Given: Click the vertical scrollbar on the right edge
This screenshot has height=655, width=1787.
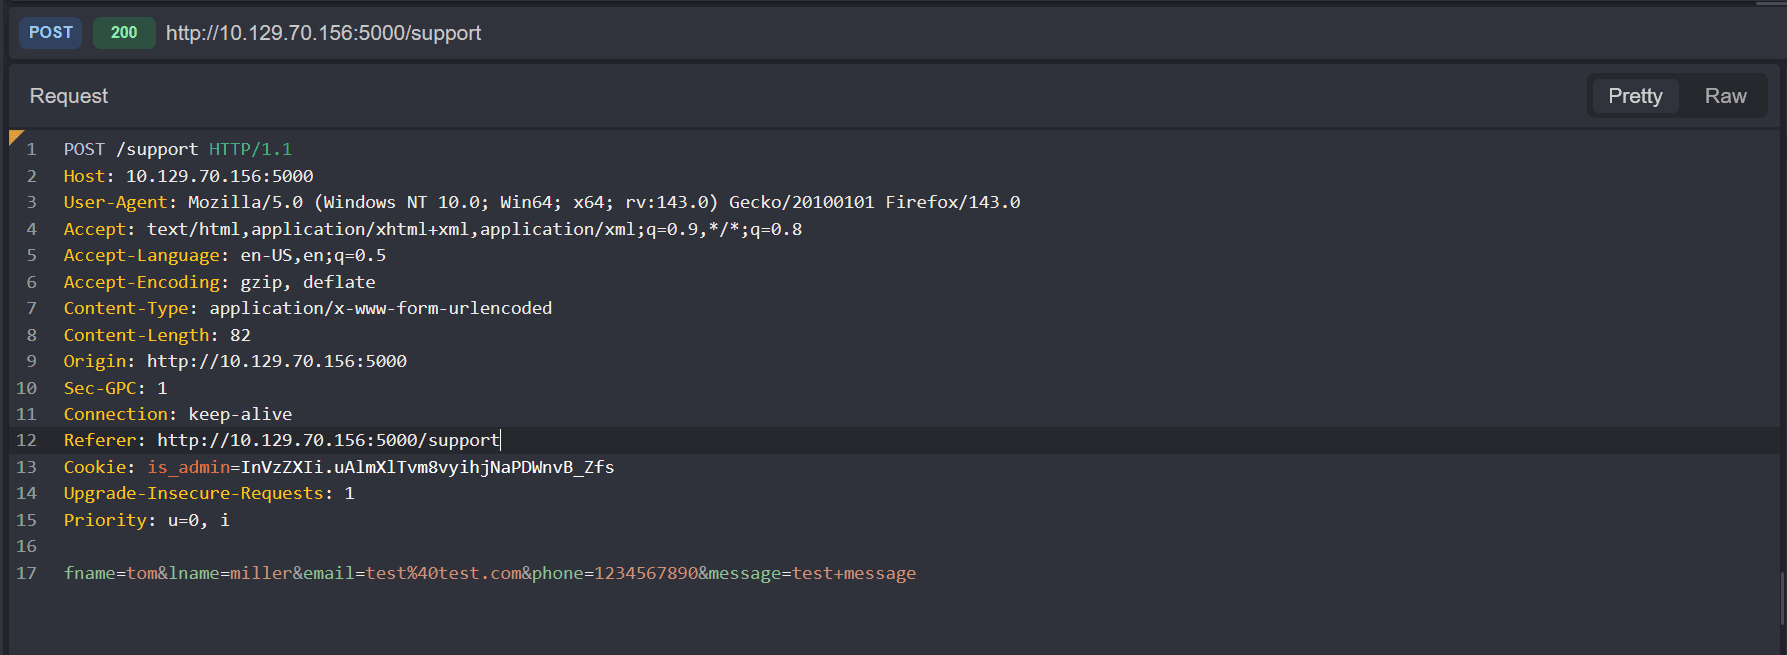Looking at the screenshot, I should point(1781,598).
